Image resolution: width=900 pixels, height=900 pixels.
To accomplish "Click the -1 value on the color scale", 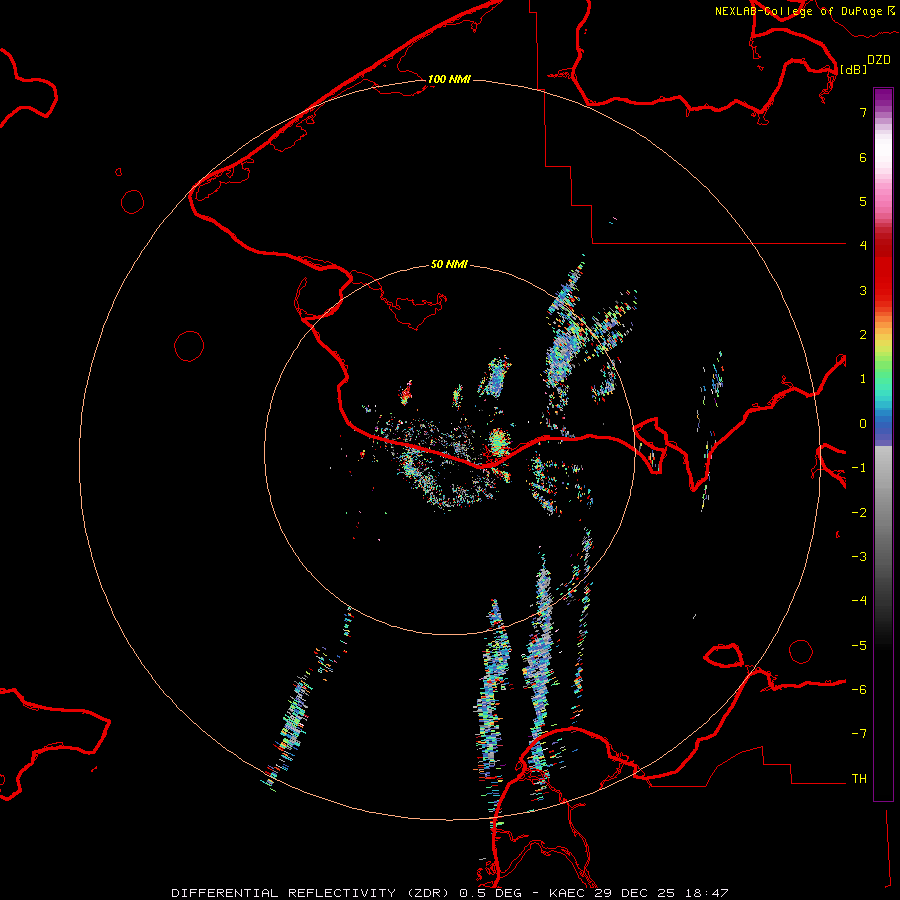I will click(859, 468).
